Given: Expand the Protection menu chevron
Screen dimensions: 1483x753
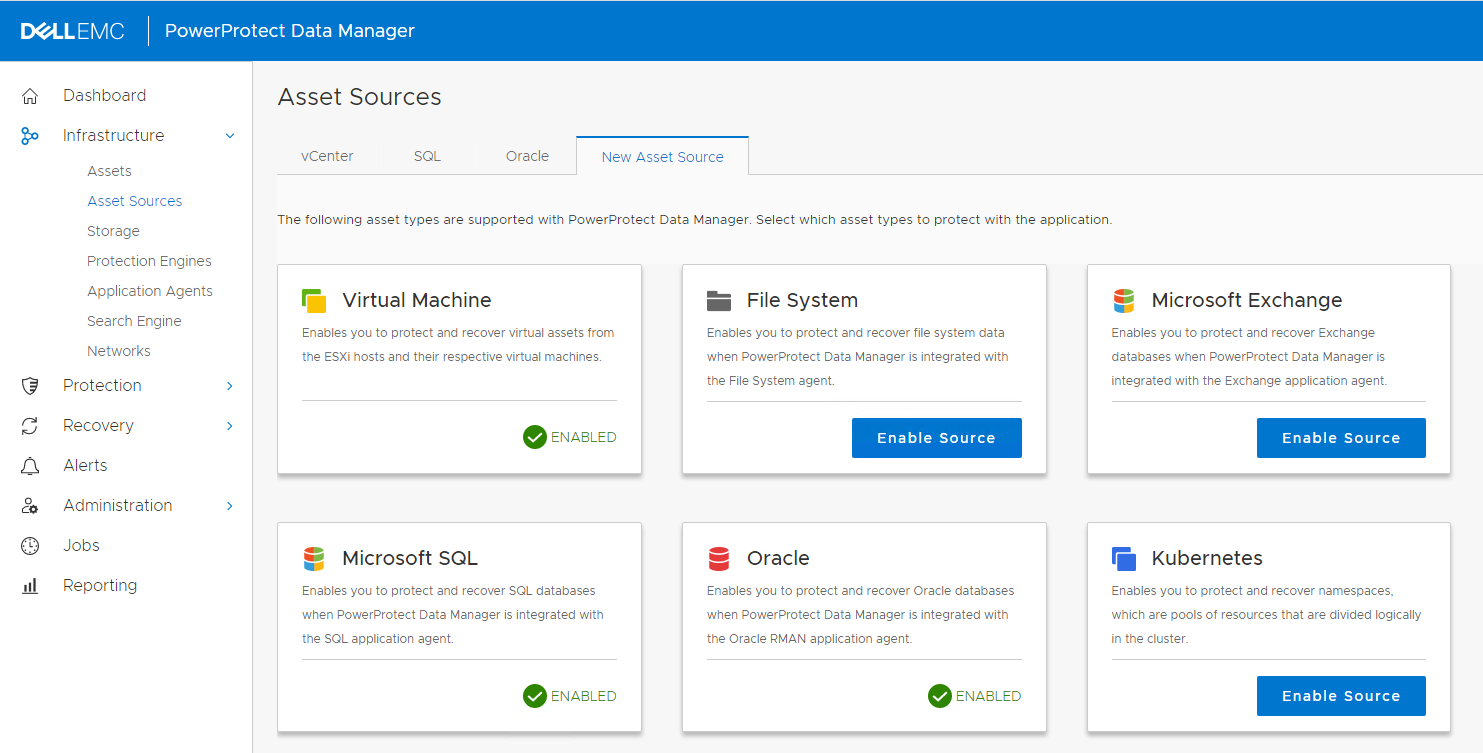Looking at the screenshot, I should pyautogui.click(x=230, y=386).
